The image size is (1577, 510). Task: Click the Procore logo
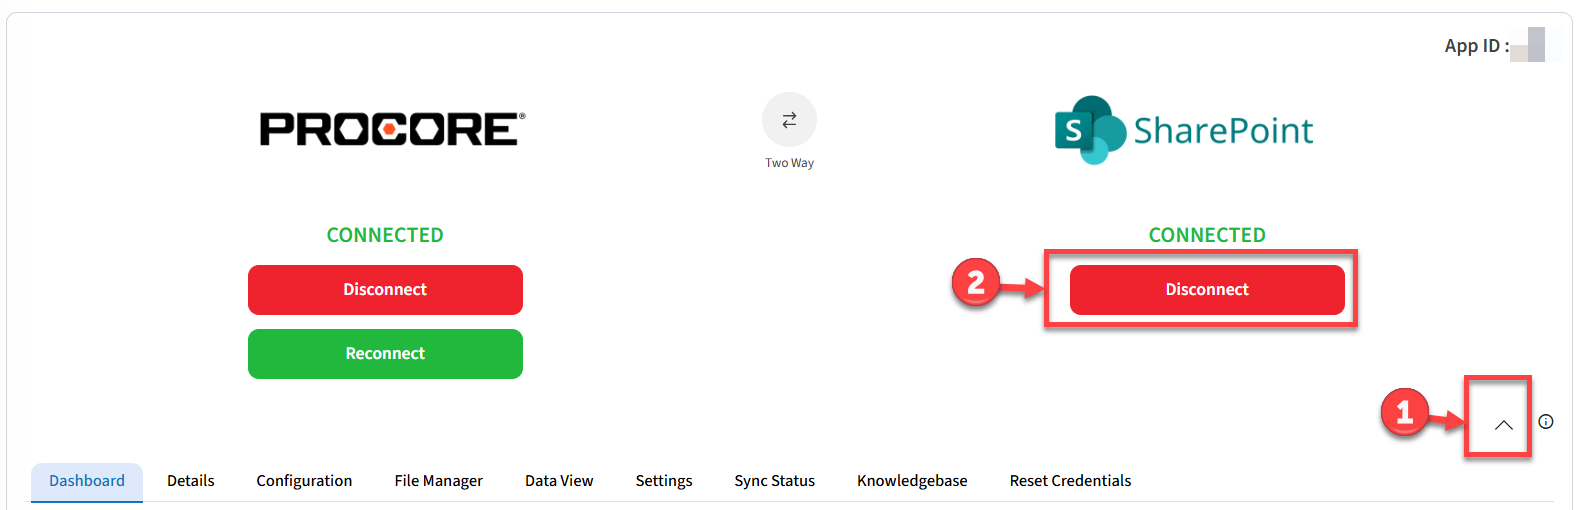392,129
